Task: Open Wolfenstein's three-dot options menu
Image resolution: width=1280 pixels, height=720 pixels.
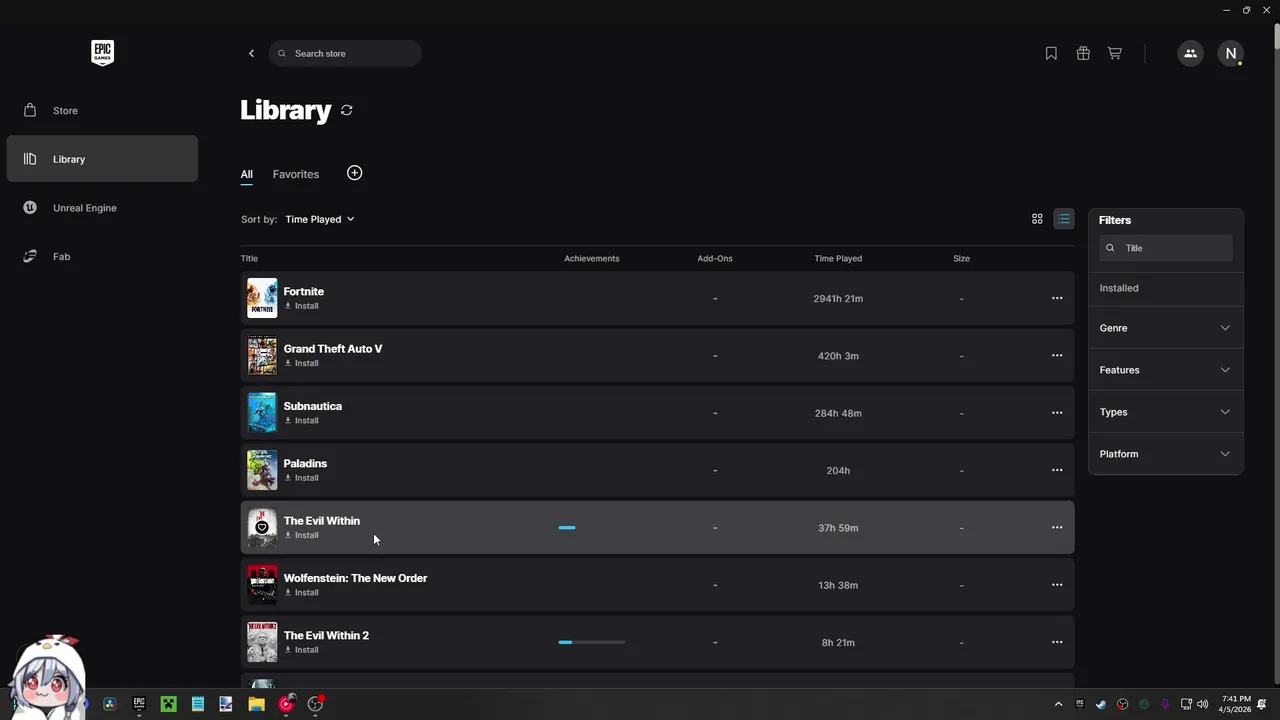Action: pos(1057,585)
